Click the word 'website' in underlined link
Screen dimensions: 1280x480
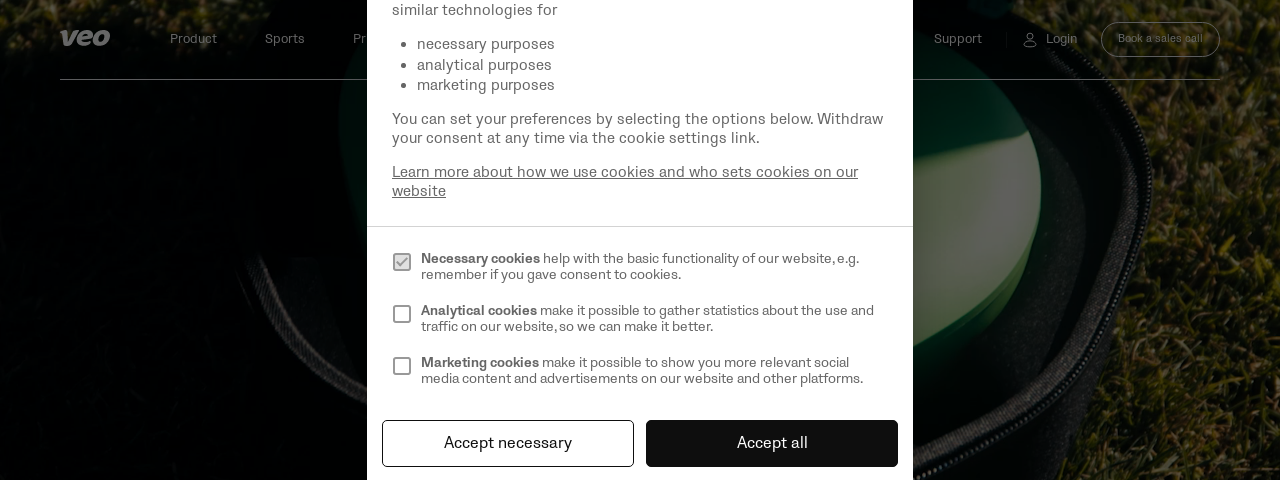click(x=419, y=191)
